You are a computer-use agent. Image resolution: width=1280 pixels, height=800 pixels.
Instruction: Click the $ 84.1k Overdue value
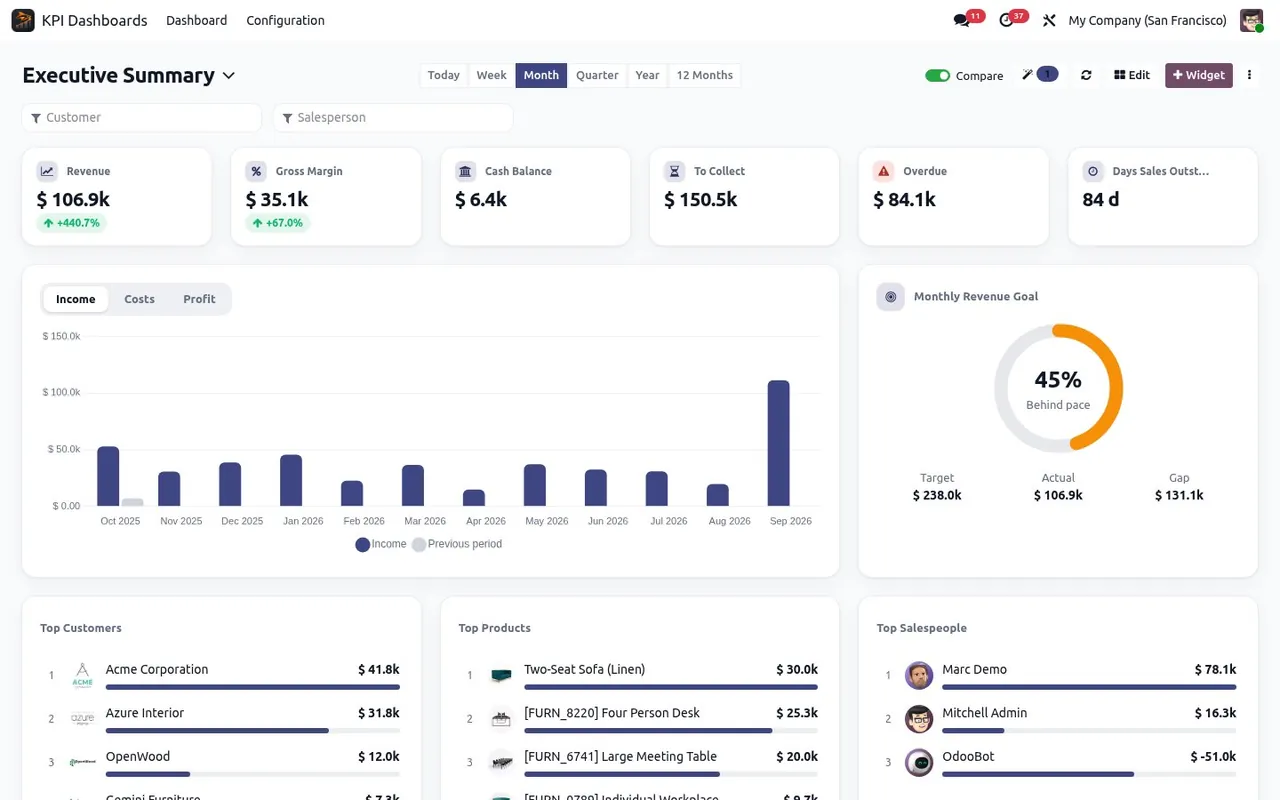[x=904, y=200]
